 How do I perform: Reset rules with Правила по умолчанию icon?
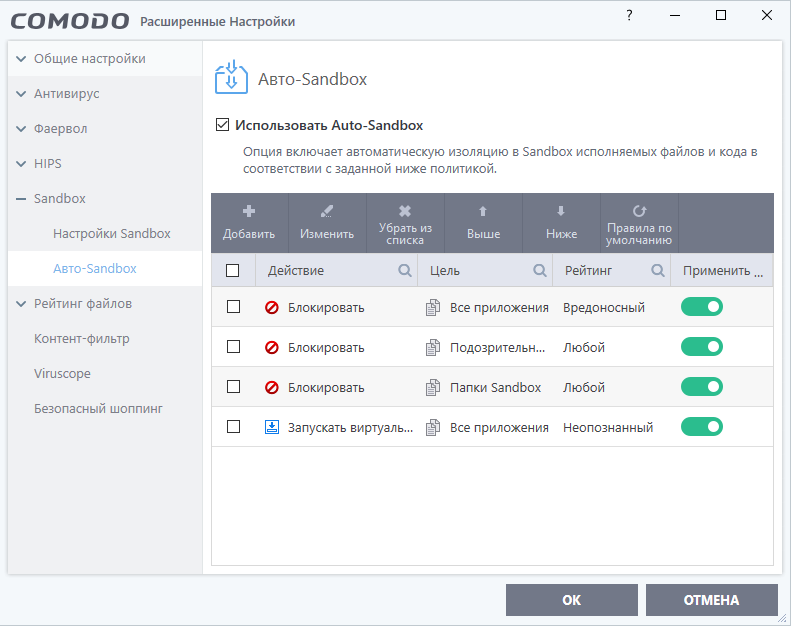639,211
